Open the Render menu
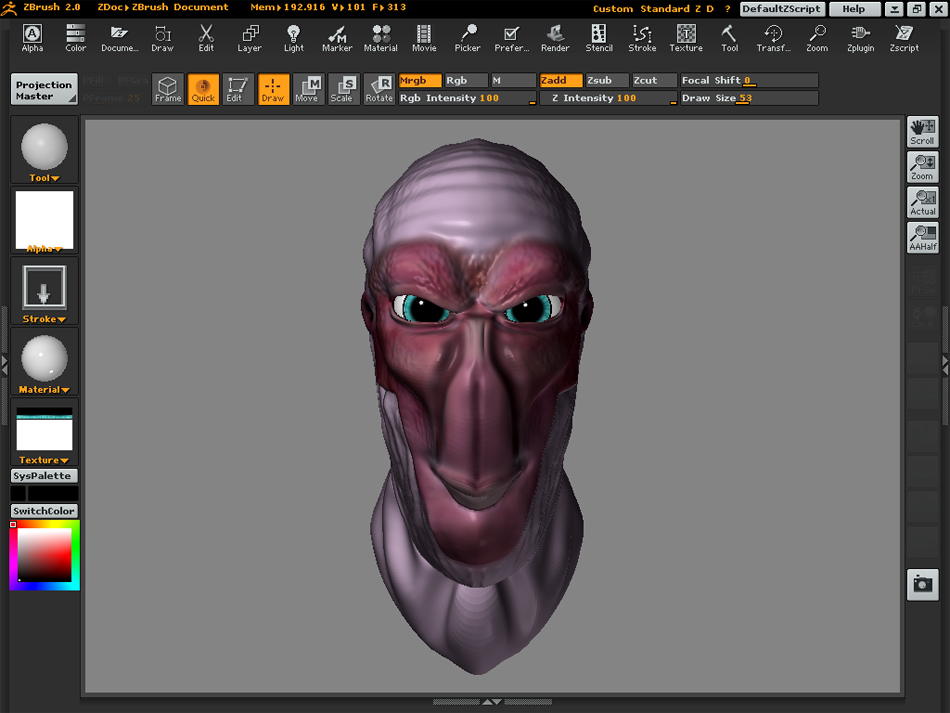950x713 pixels. coord(555,39)
